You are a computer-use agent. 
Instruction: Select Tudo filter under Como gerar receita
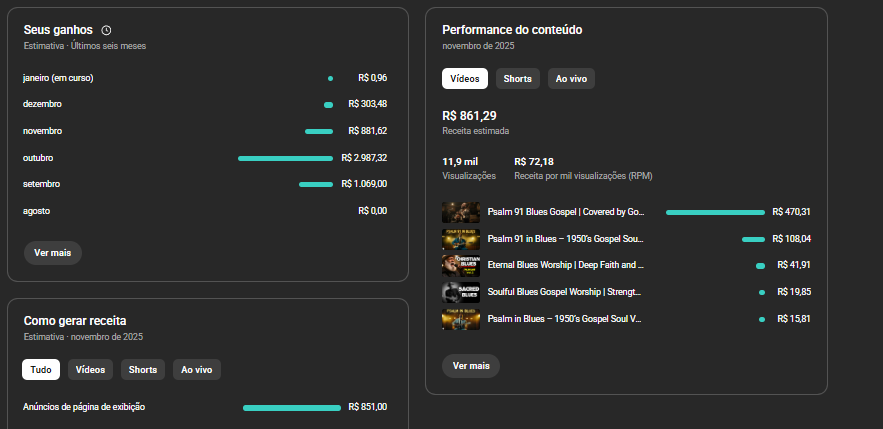pos(41,370)
